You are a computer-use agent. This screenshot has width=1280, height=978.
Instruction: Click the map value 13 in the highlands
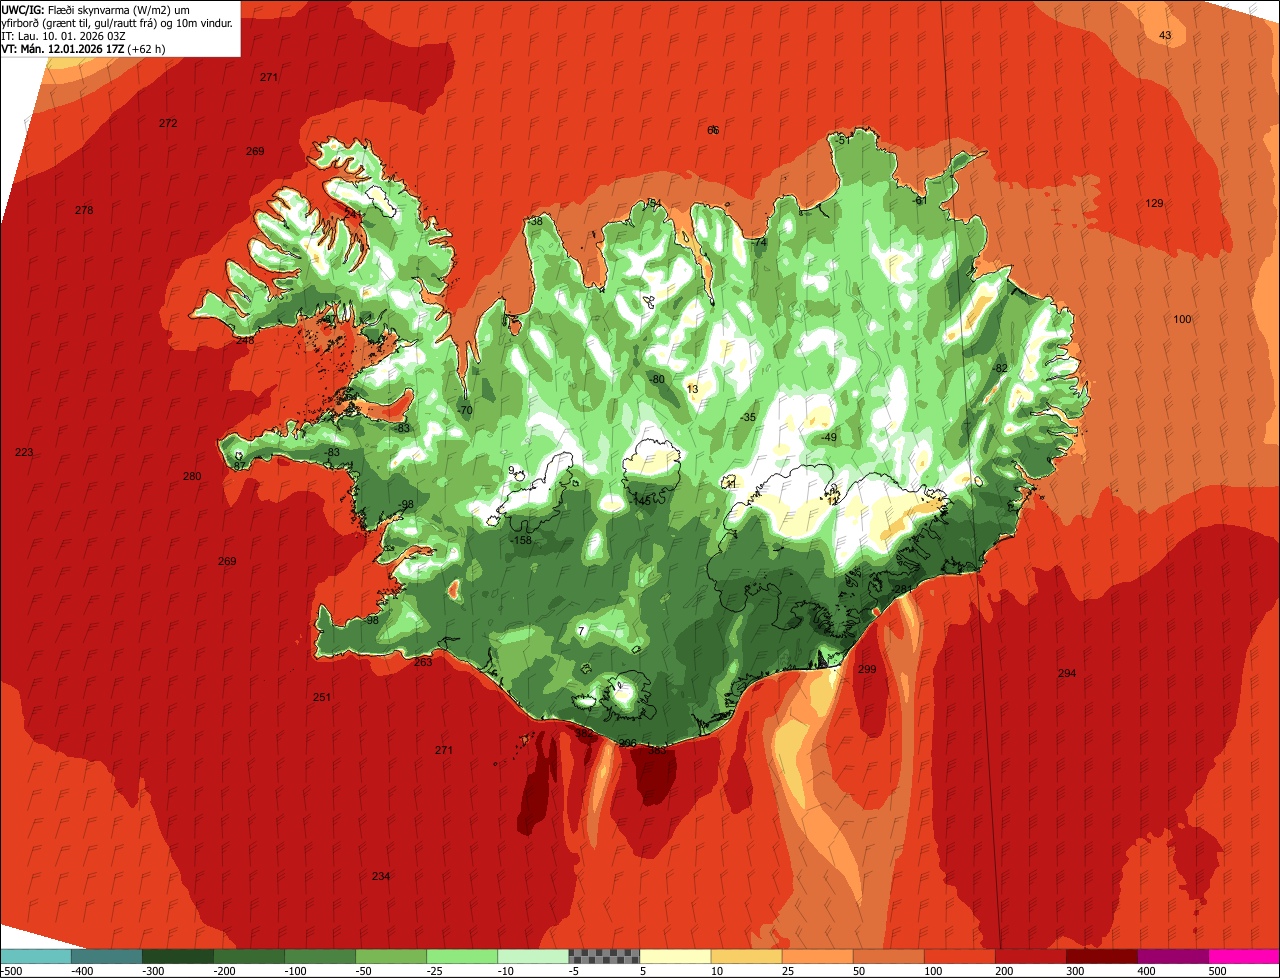(x=693, y=389)
